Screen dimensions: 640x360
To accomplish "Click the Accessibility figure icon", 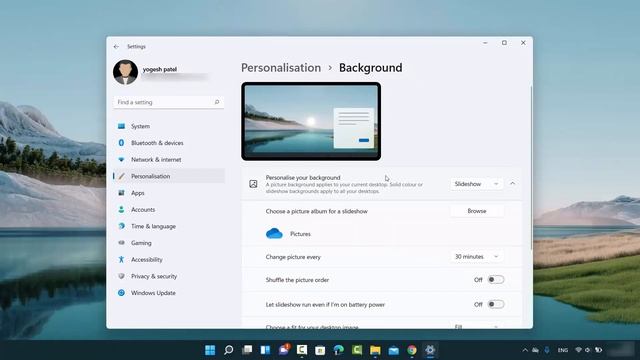I will (121, 259).
